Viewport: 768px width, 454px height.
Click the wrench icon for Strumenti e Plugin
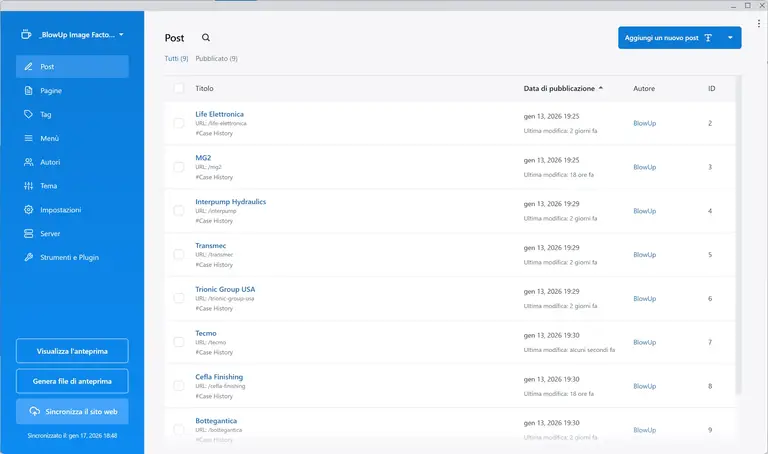pyautogui.click(x=28, y=257)
